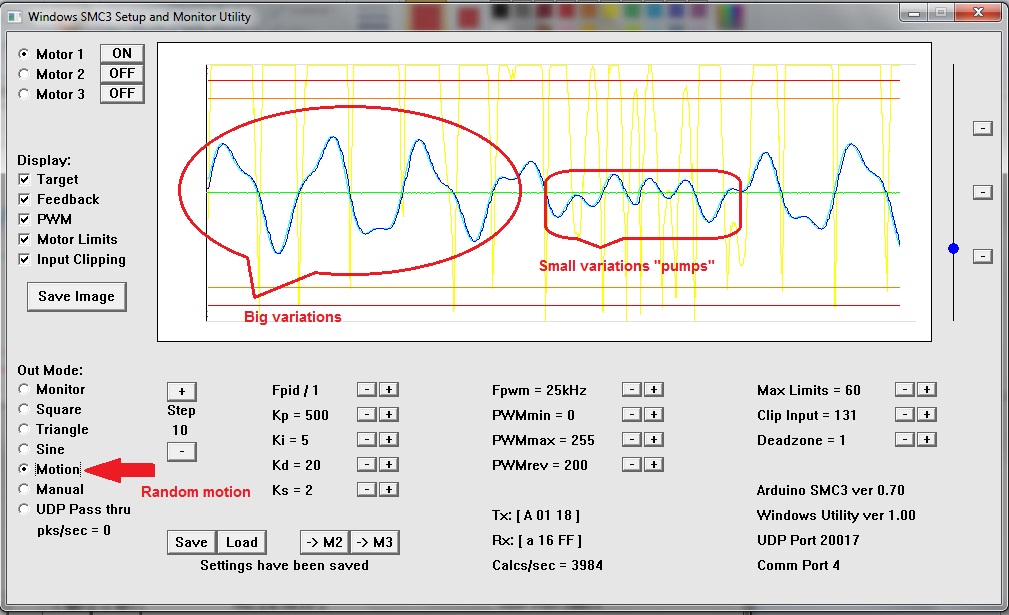Click the blue vertical slider handle
This screenshot has width=1009, height=615.
tap(953, 248)
